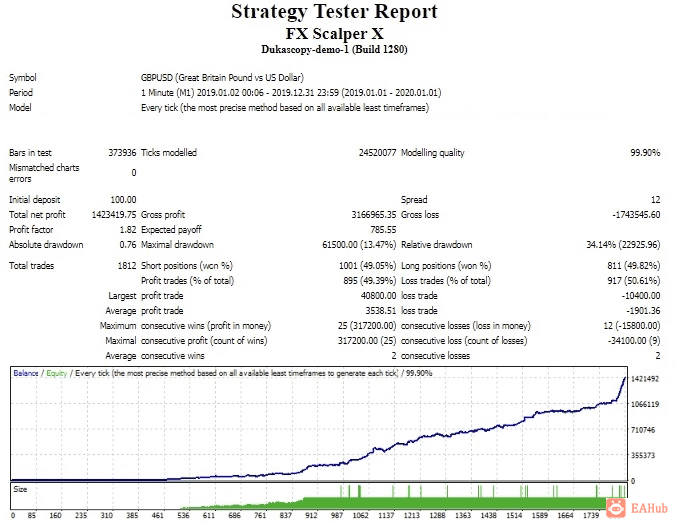
Task: Click the Largest loss trade value -10400.00
Action: click(641, 296)
